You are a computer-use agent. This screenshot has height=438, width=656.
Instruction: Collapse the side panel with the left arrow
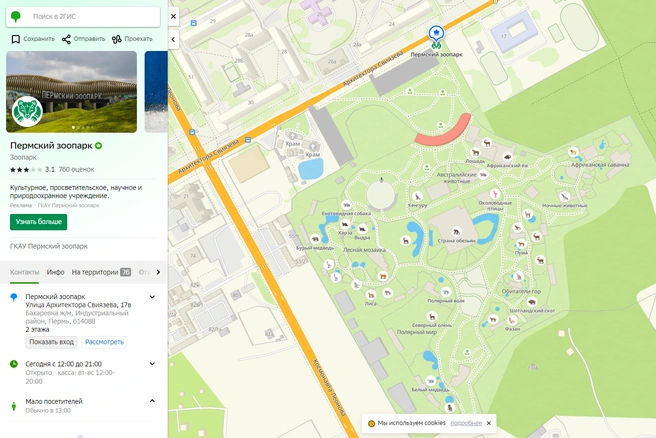click(x=173, y=39)
